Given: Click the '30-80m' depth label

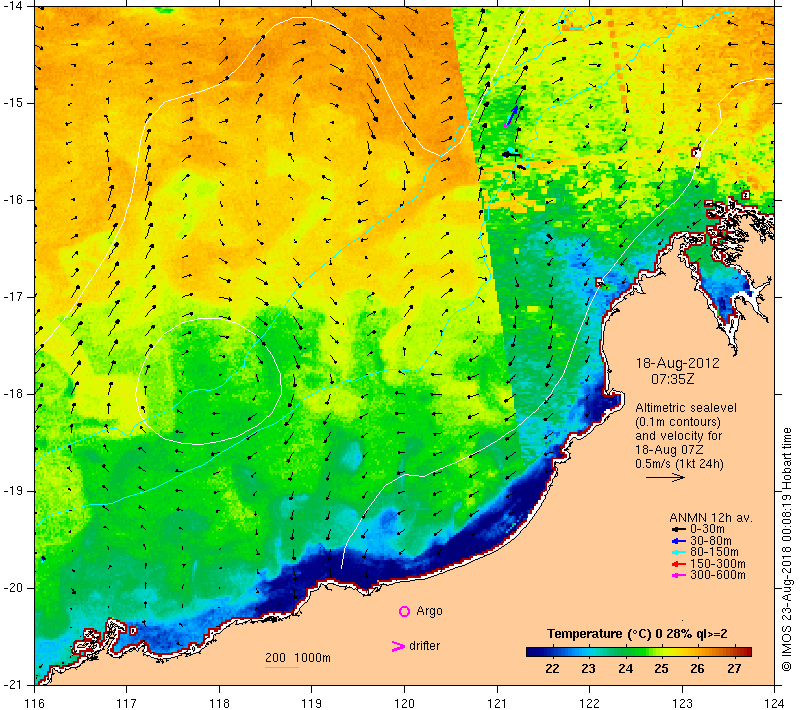Looking at the screenshot, I should [x=711, y=541].
